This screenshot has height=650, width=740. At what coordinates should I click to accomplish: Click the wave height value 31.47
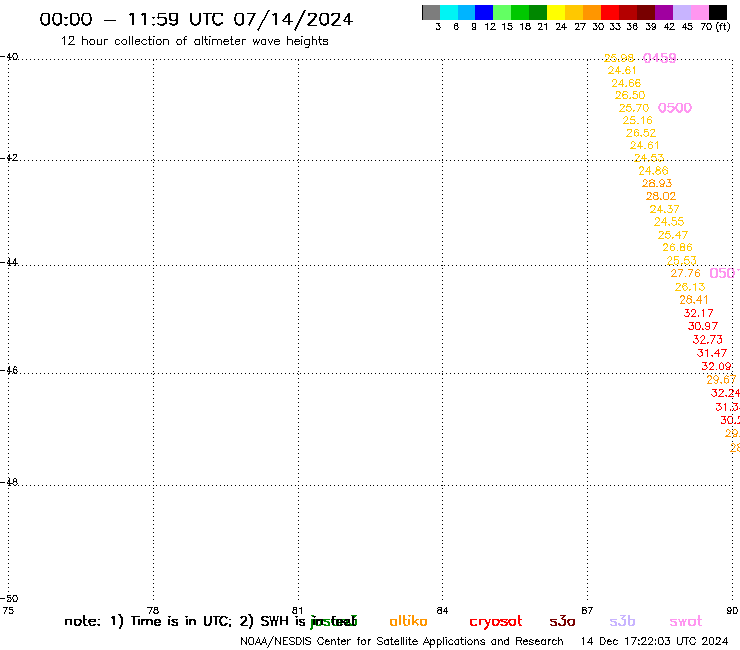coord(712,353)
